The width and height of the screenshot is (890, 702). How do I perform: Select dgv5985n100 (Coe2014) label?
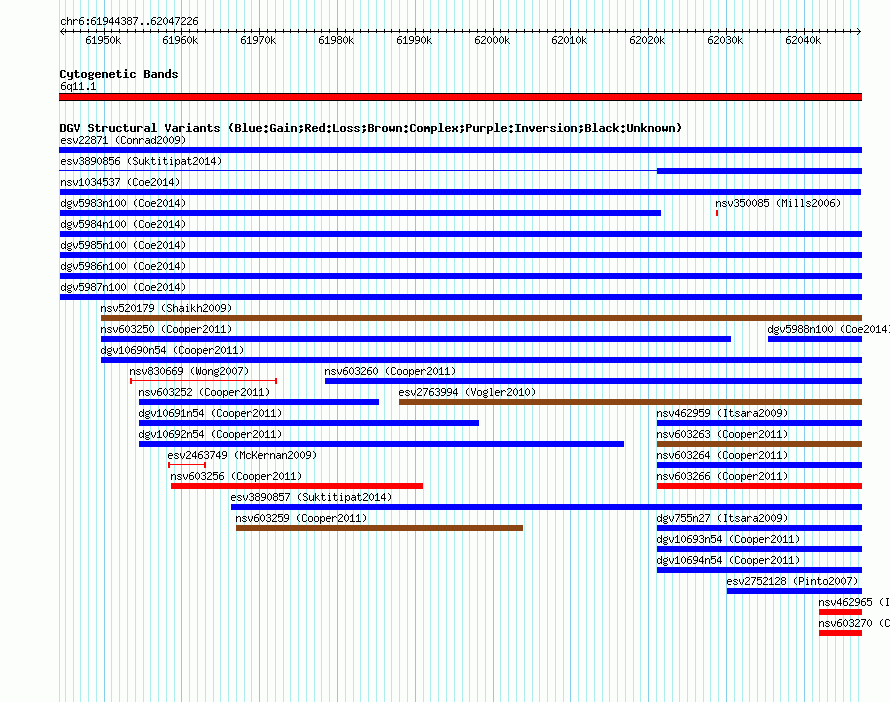(123, 245)
